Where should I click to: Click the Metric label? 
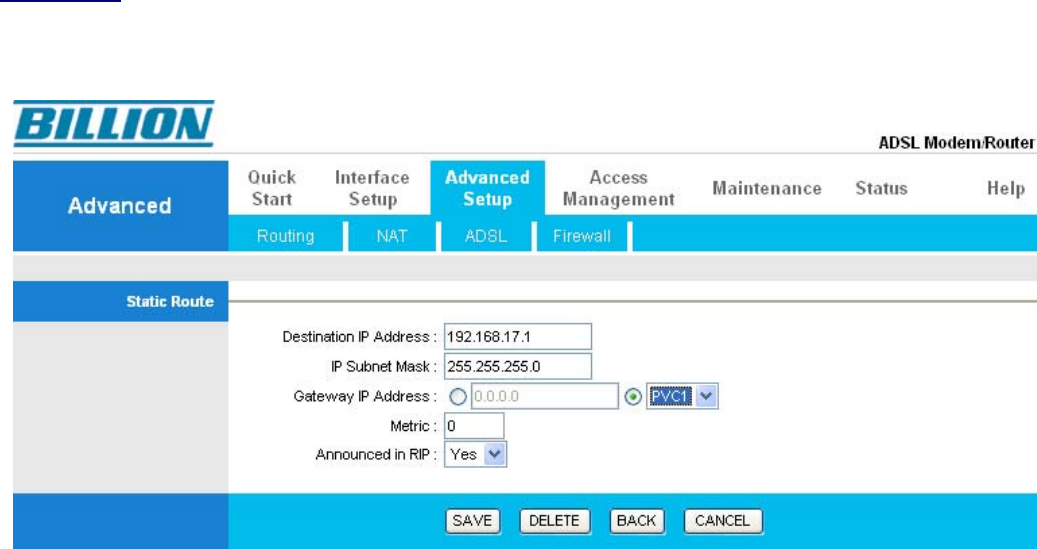pyautogui.click(x=415, y=426)
